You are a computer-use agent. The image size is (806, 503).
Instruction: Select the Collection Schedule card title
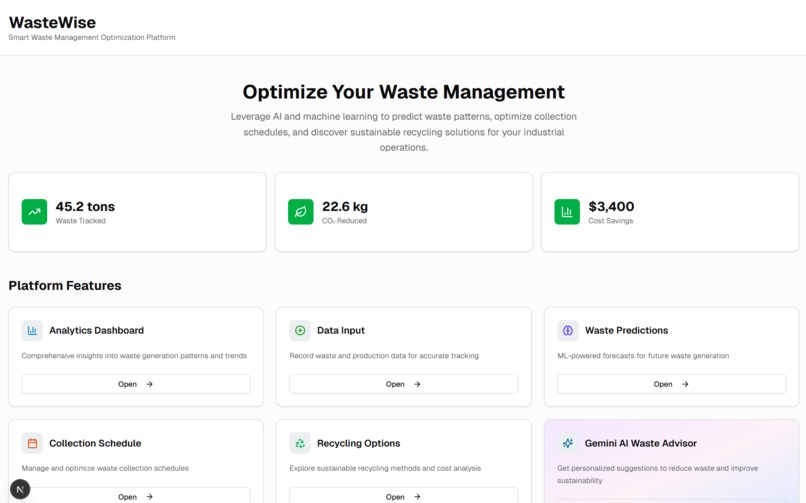pyautogui.click(x=95, y=443)
